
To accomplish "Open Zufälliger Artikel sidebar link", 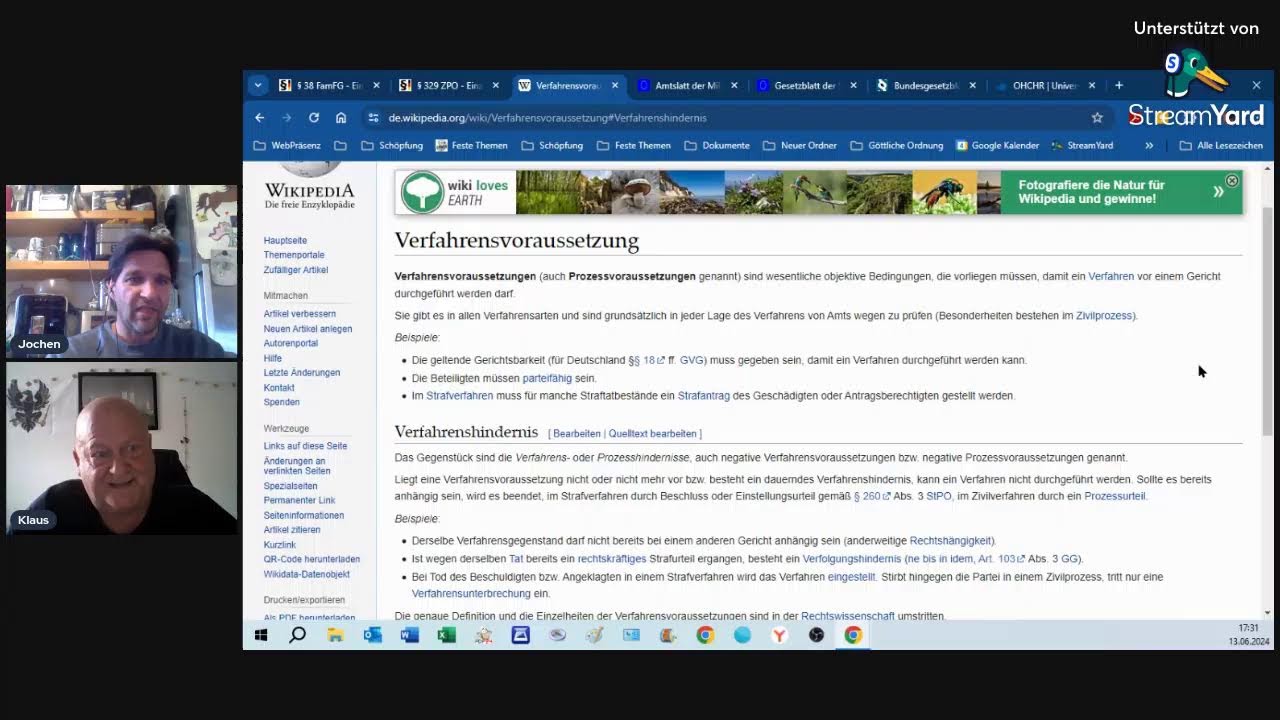I will click(x=296, y=270).
